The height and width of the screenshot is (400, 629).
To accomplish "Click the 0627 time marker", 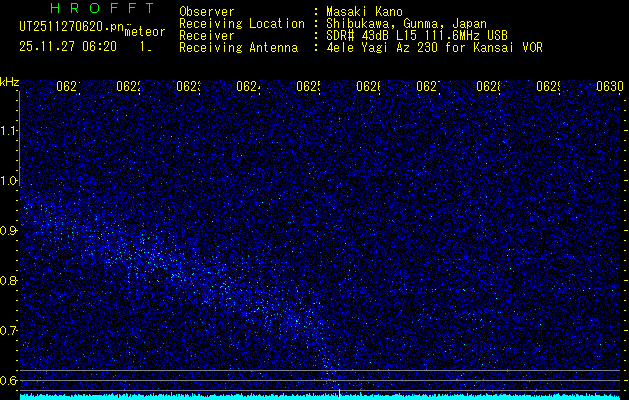I will click(x=428, y=86).
